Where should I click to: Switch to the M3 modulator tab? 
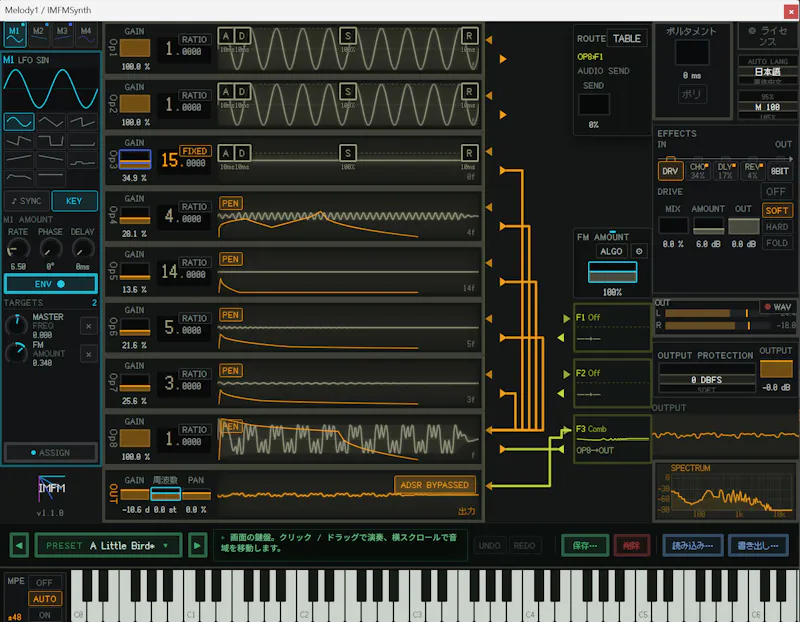click(62, 34)
